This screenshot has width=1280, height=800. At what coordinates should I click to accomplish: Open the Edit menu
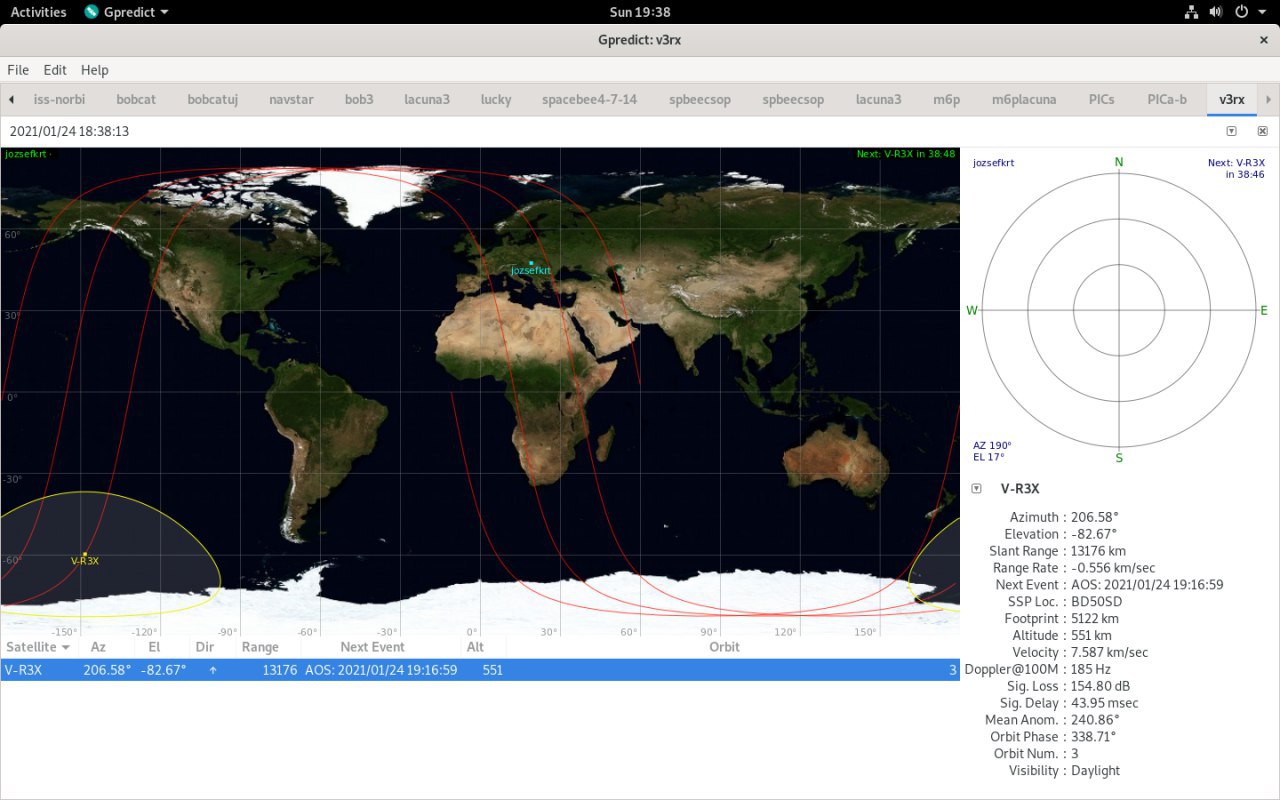55,70
